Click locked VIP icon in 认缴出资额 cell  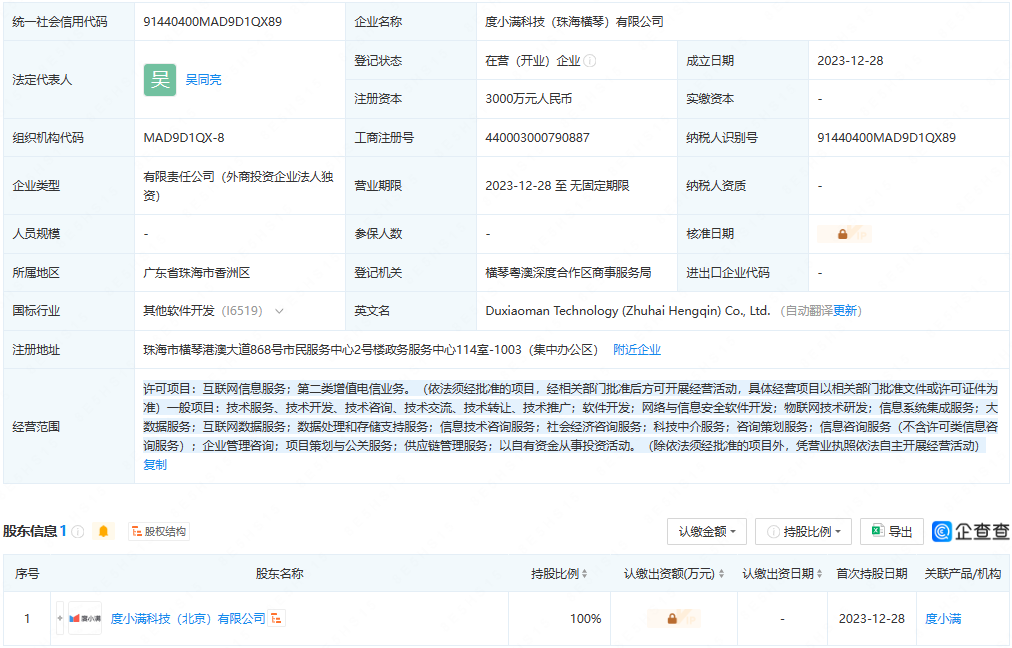click(x=673, y=618)
